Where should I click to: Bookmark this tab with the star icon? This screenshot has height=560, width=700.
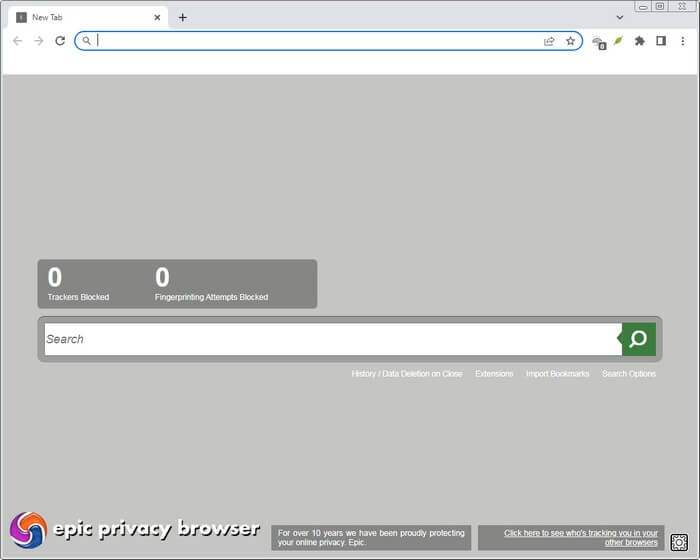(x=570, y=41)
